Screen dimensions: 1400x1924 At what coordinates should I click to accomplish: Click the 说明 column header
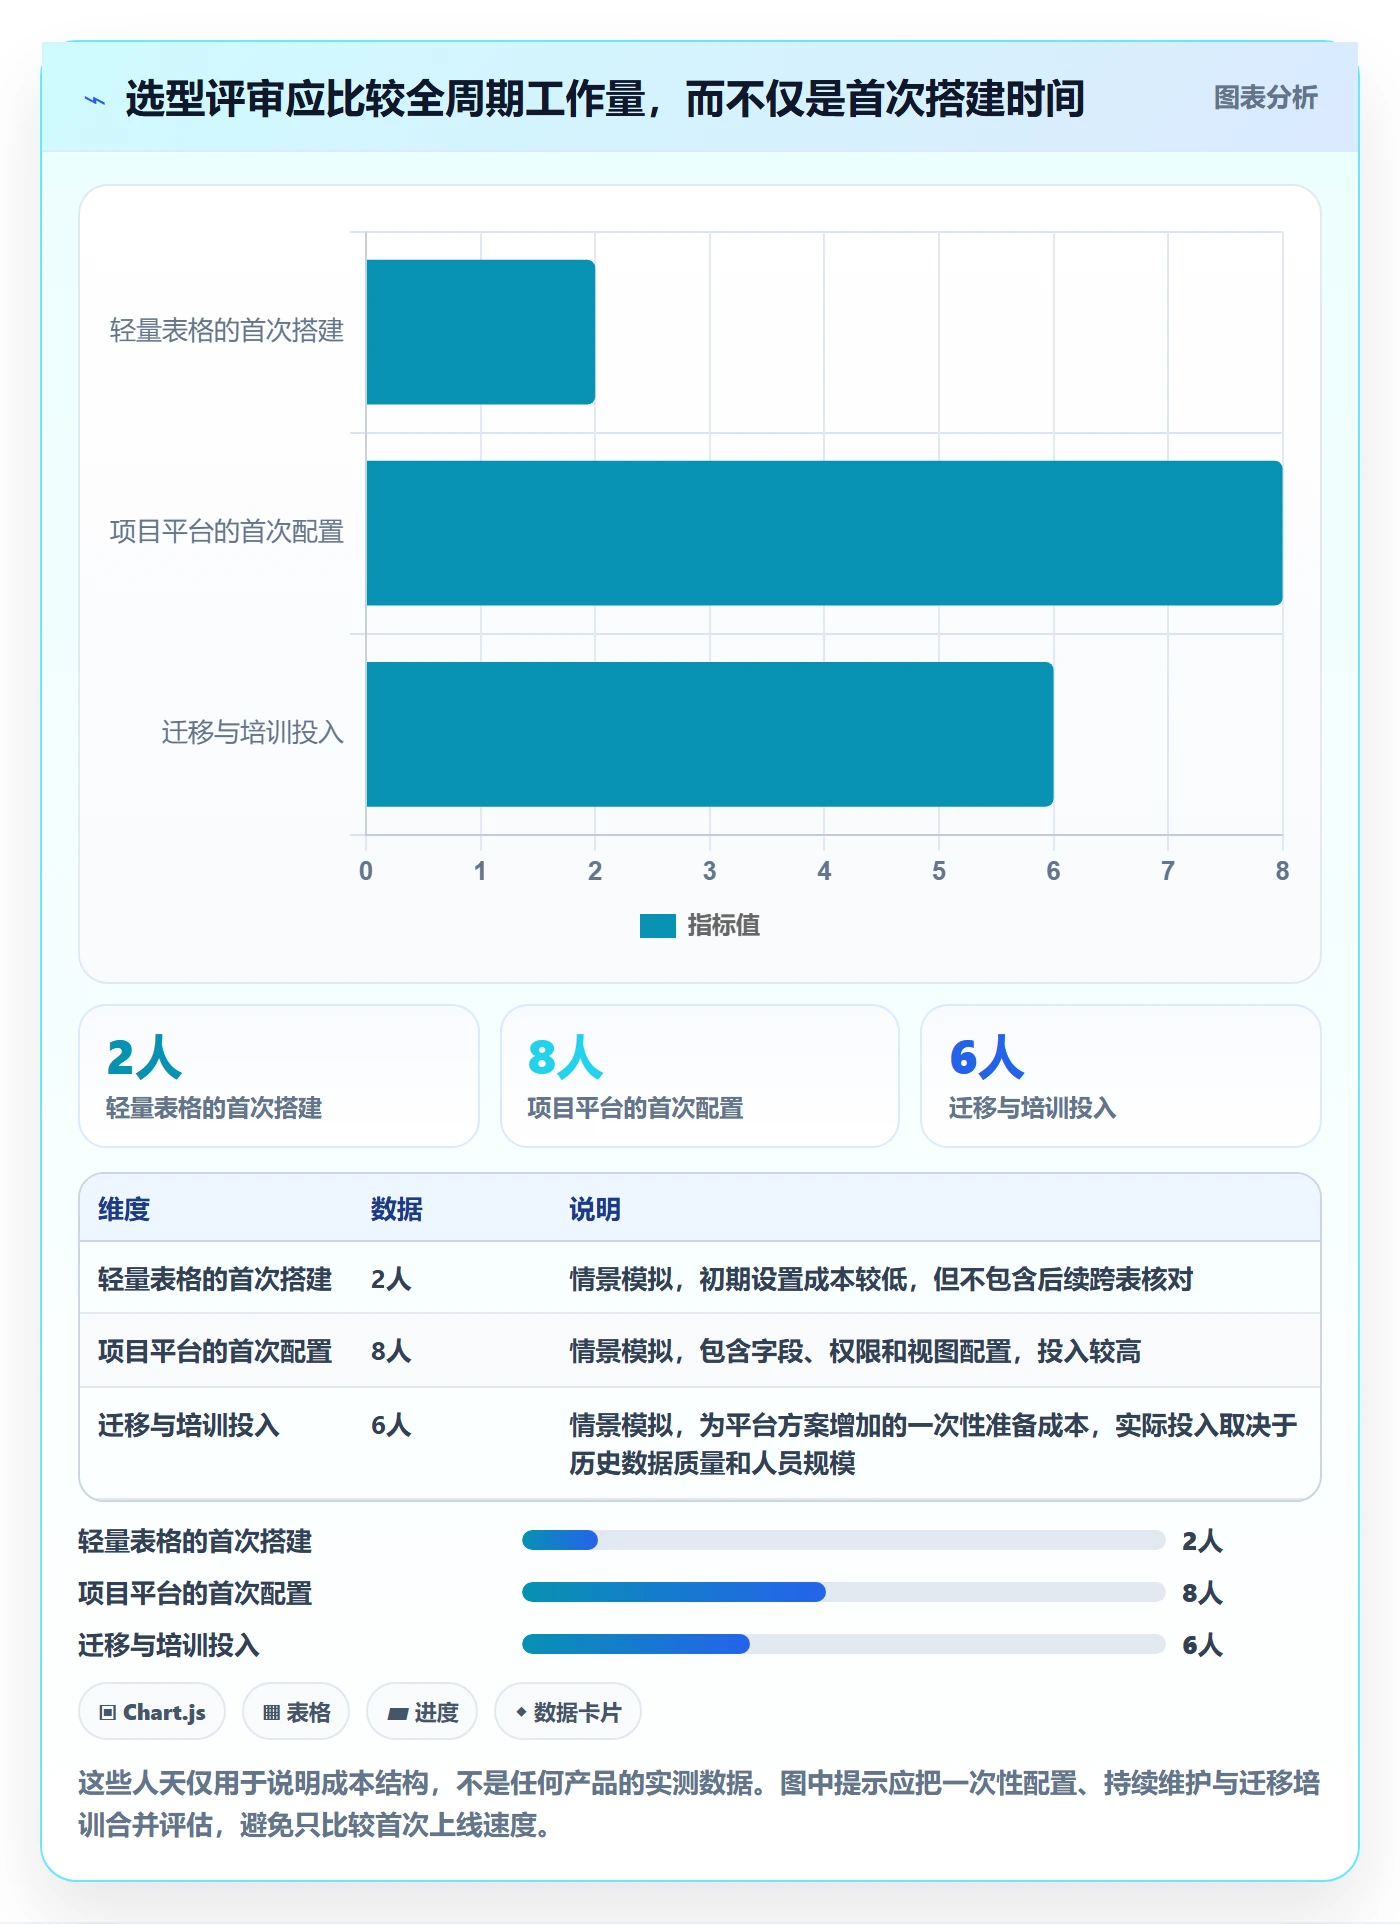(x=595, y=1209)
